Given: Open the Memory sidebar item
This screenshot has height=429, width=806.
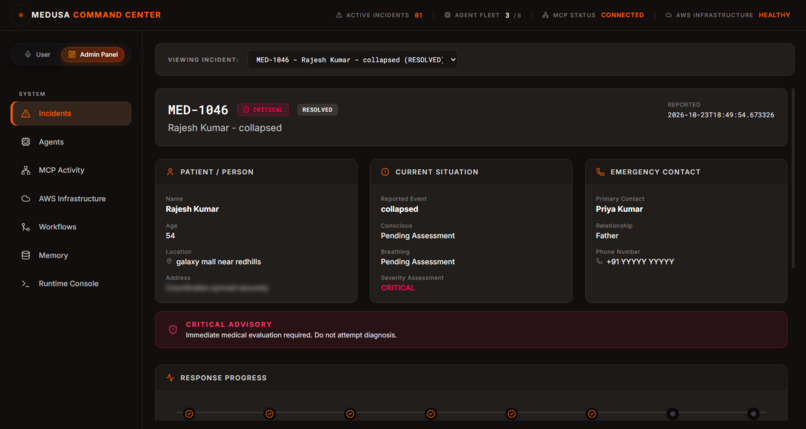Looking at the screenshot, I should pos(71,255).
